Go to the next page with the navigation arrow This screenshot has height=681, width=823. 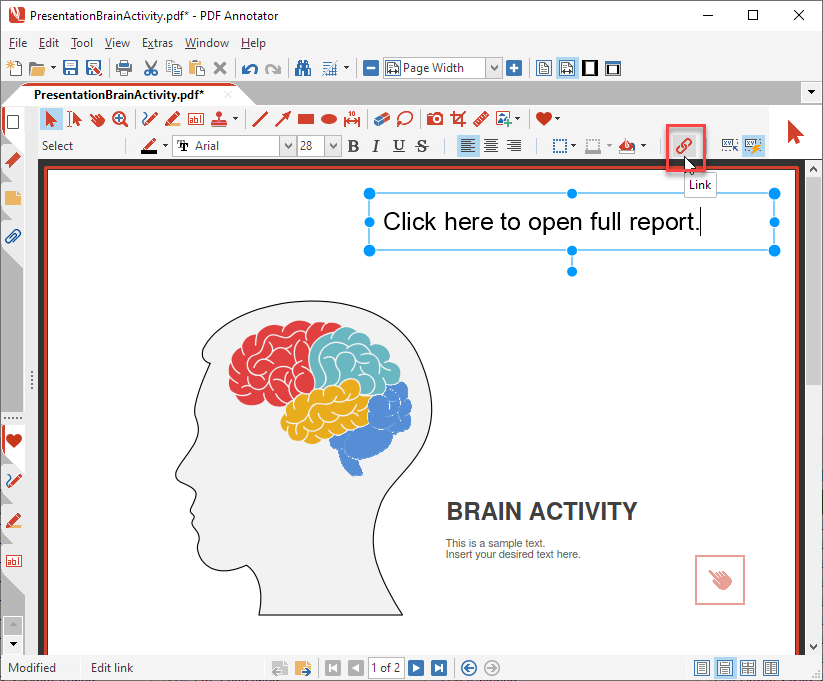click(417, 668)
